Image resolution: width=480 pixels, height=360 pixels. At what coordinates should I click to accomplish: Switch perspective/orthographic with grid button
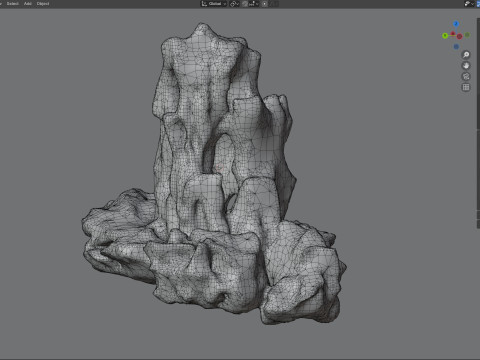pyautogui.click(x=466, y=87)
